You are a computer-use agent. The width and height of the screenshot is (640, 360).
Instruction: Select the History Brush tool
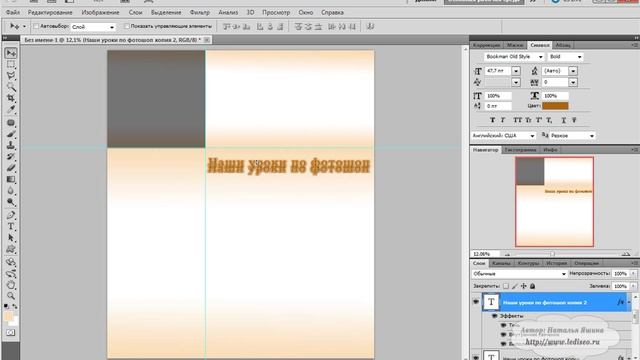click(x=11, y=157)
